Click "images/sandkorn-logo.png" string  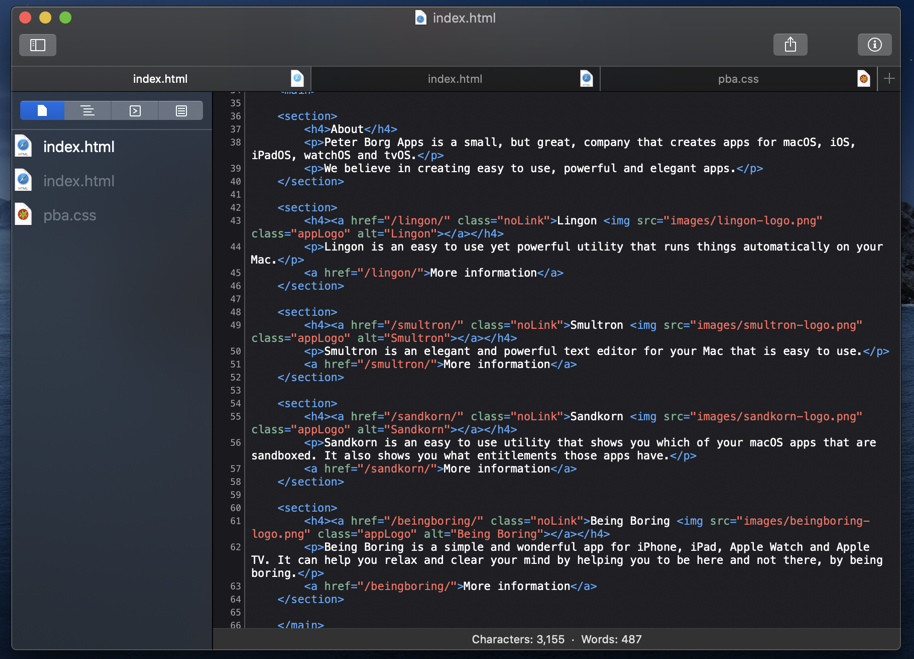pyautogui.click(x=776, y=417)
